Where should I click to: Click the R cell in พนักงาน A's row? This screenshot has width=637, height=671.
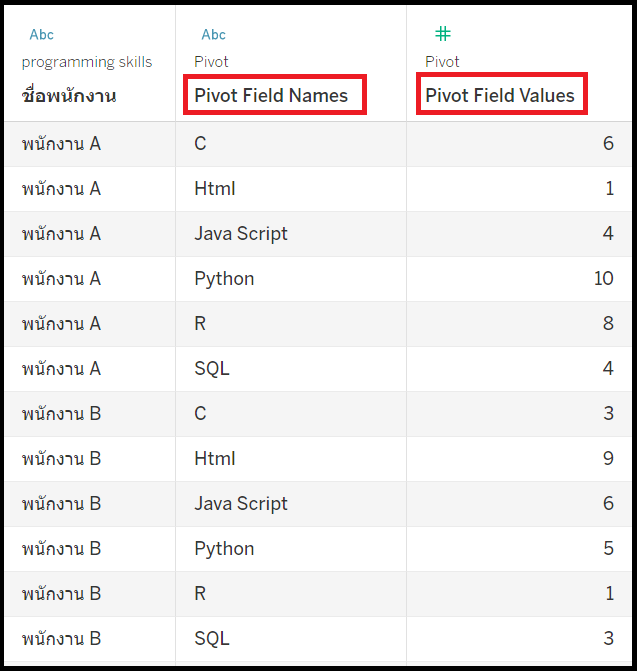(x=200, y=323)
